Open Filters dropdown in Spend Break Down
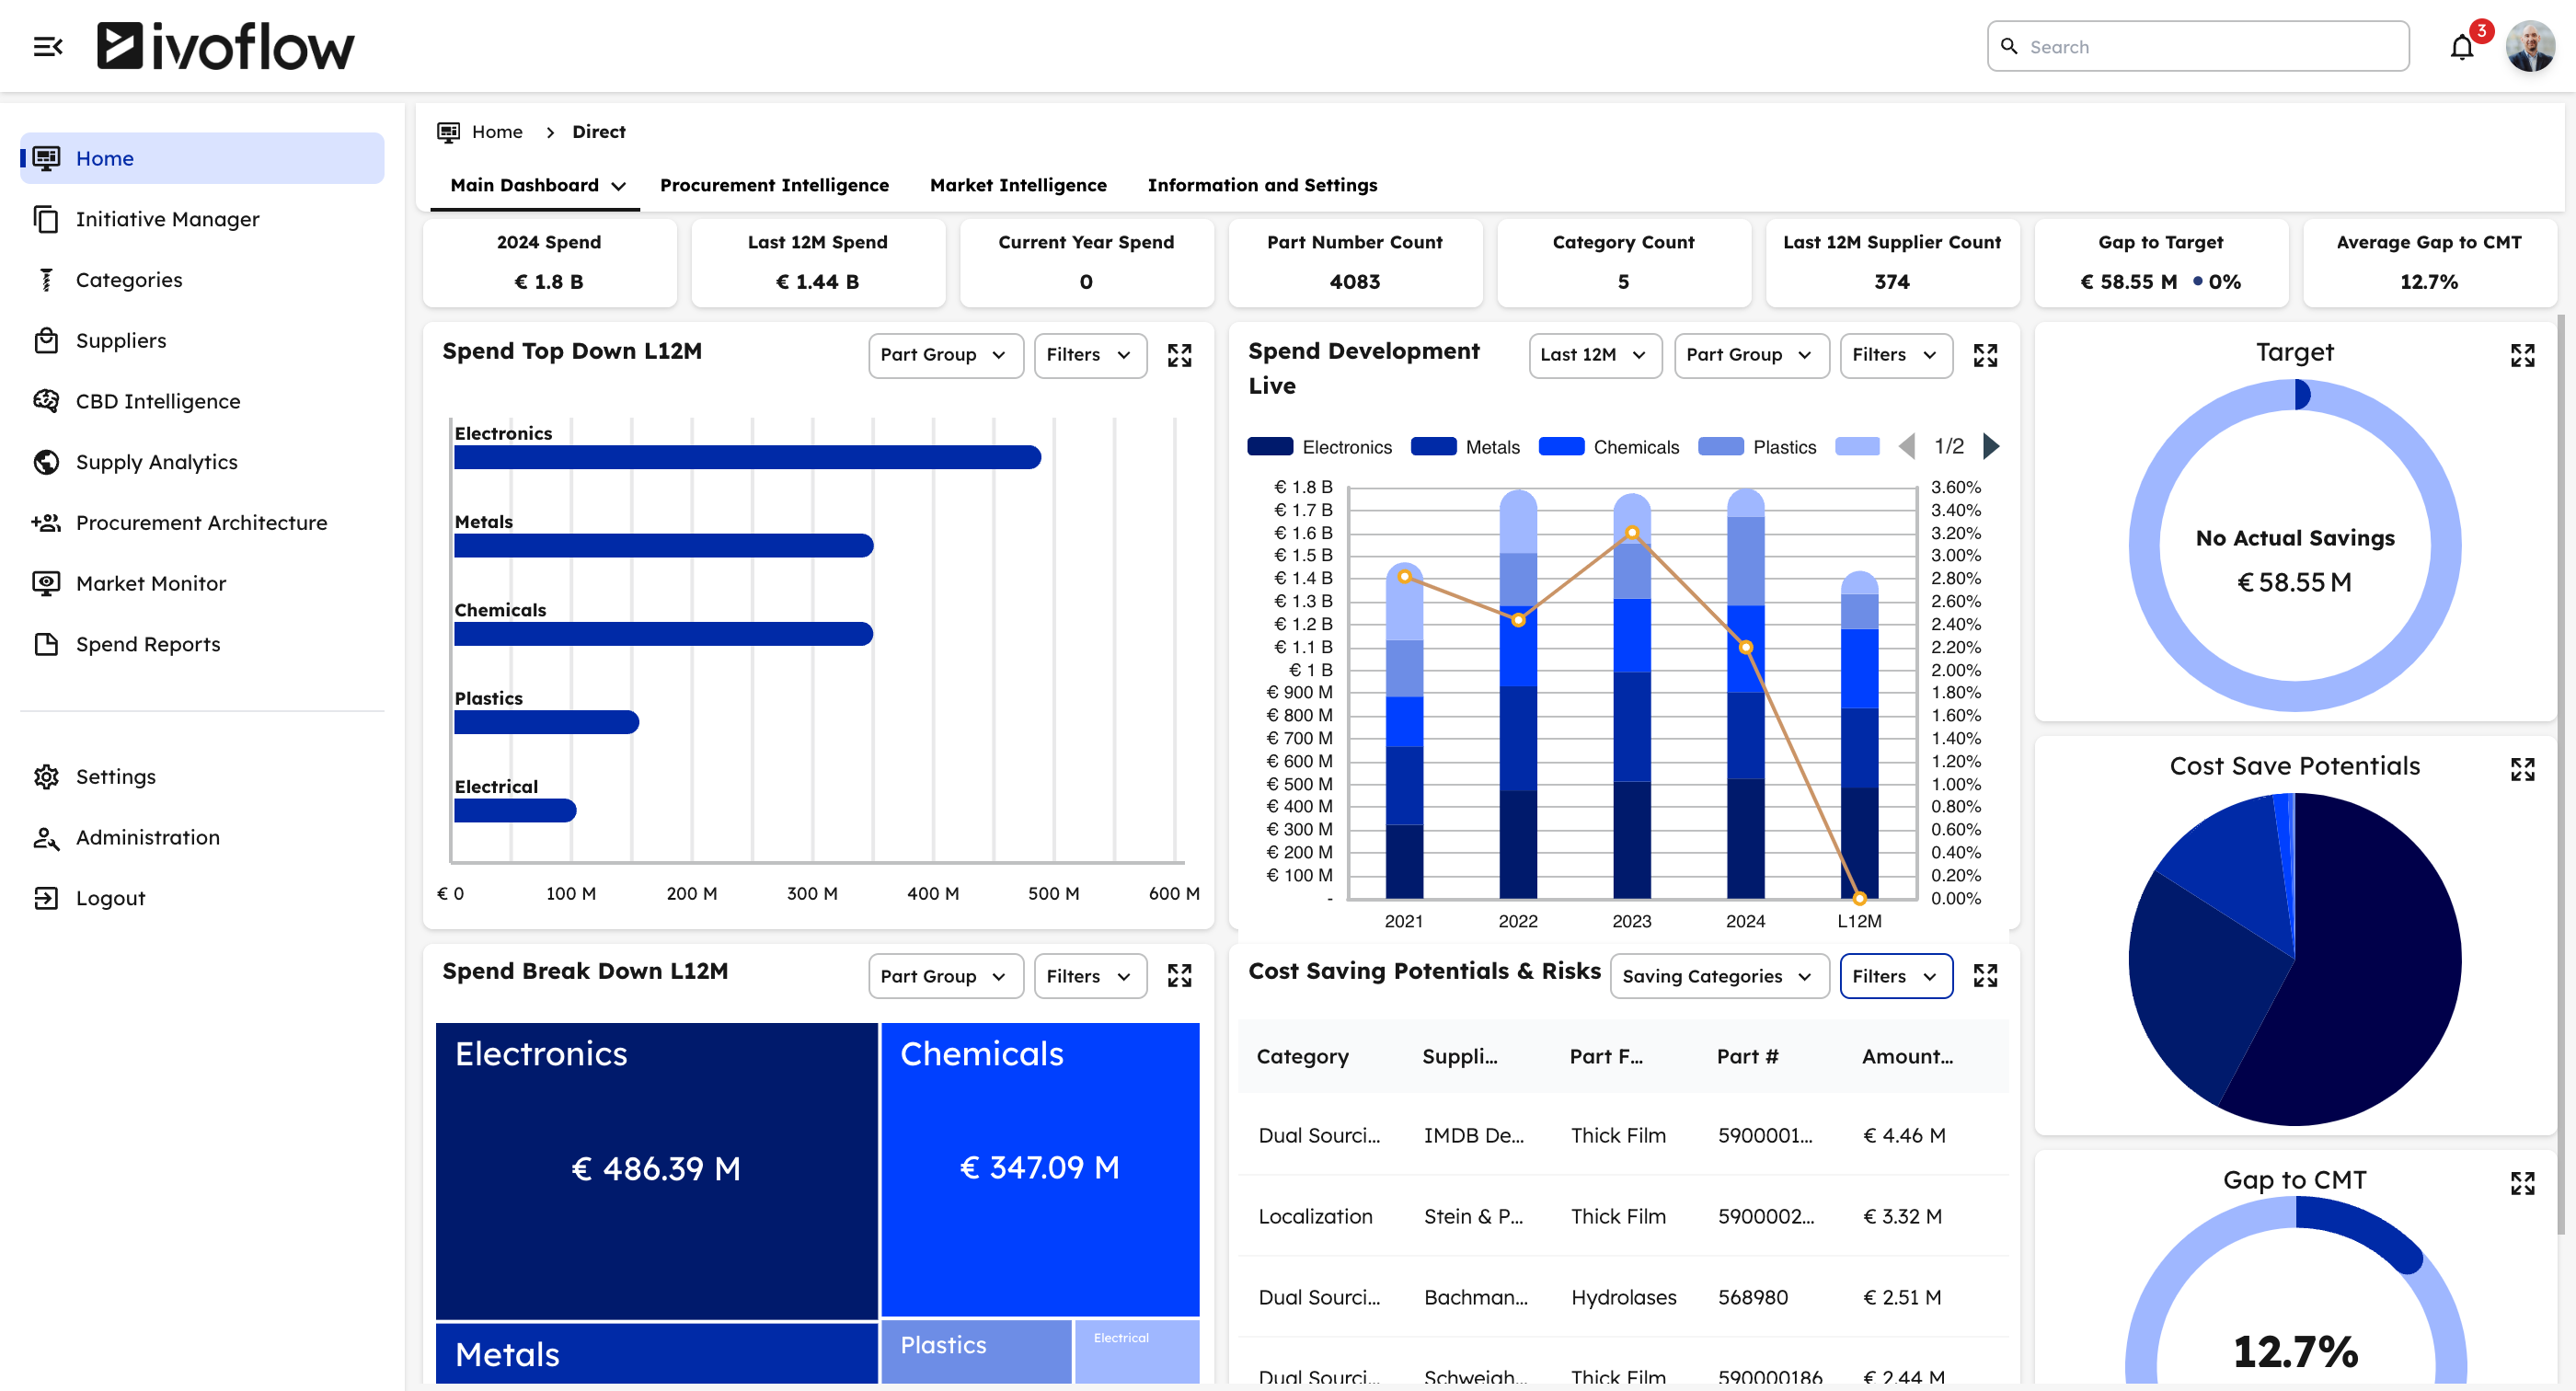 click(x=1089, y=975)
